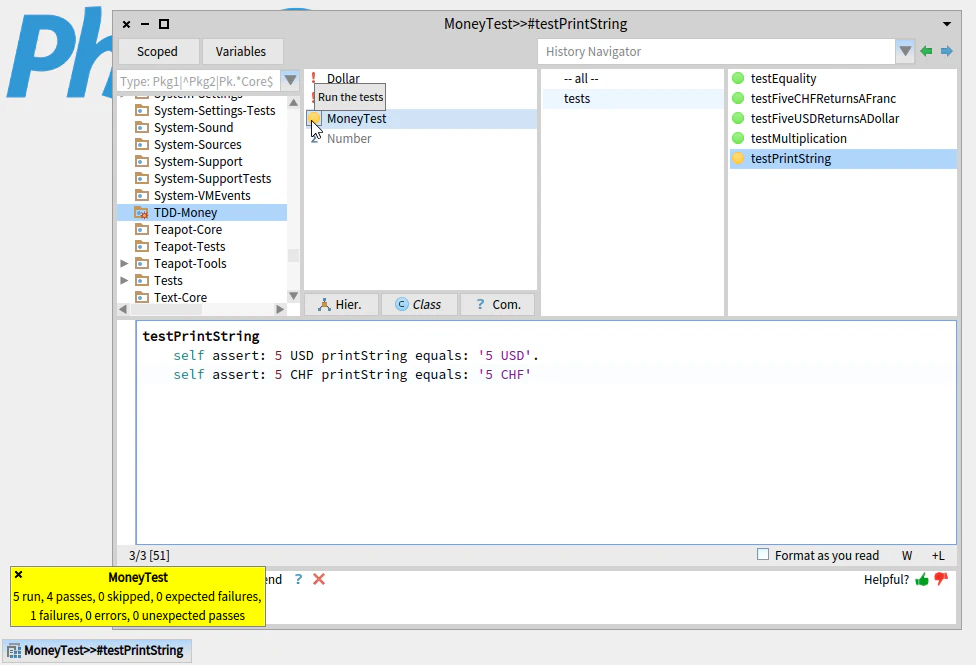Image resolution: width=976 pixels, height=665 pixels.
Task: Click package list scroll right arrow
Action: pyautogui.click(x=280, y=309)
